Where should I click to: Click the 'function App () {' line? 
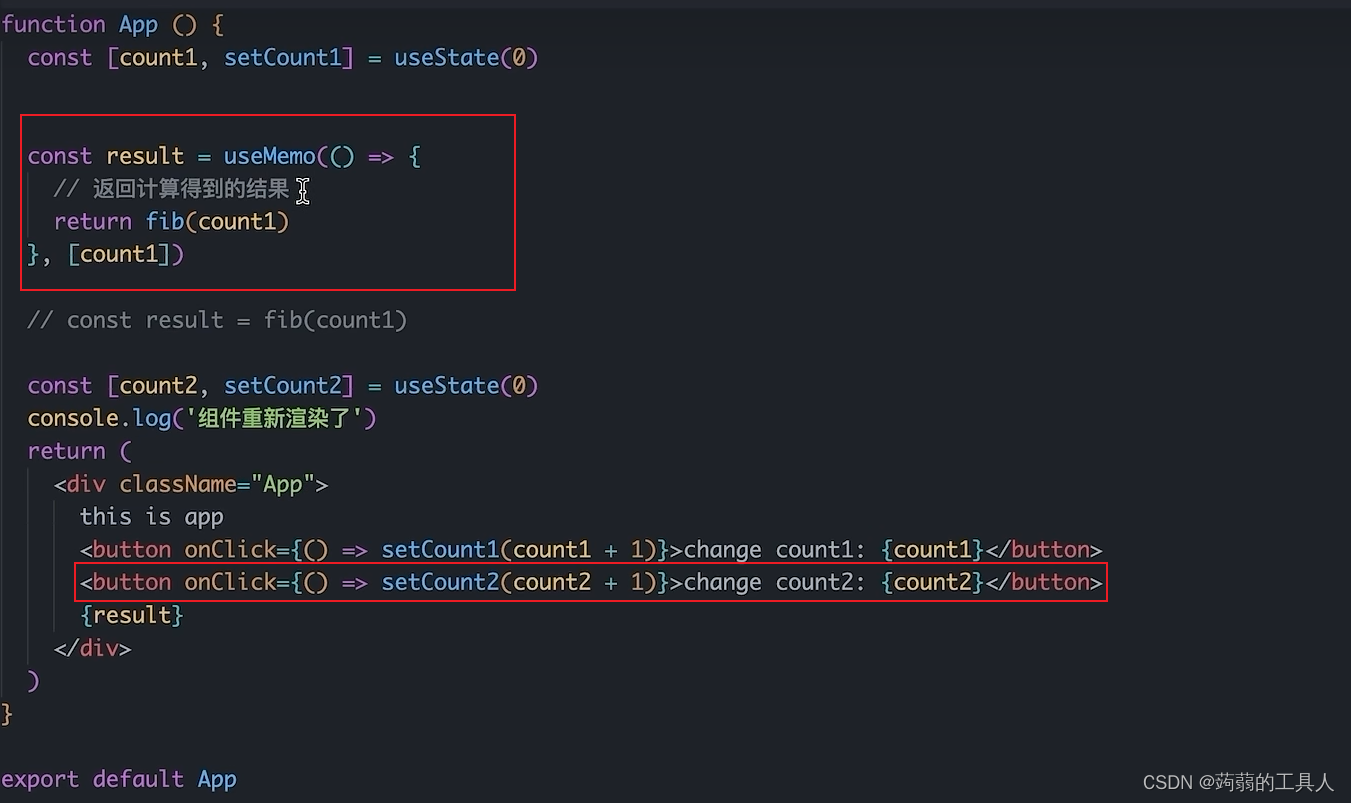click(112, 24)
